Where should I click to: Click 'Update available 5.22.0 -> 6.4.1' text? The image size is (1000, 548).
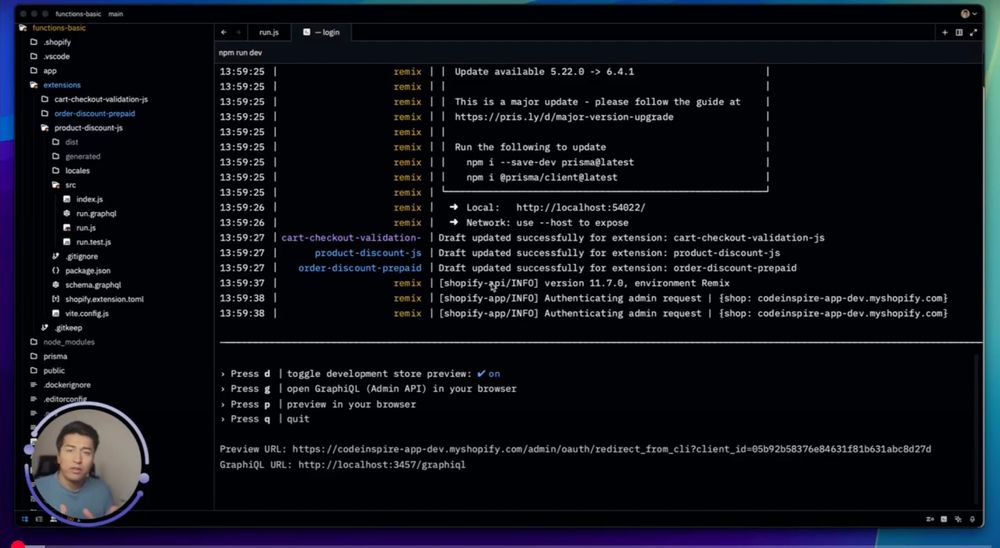point(544,71)
